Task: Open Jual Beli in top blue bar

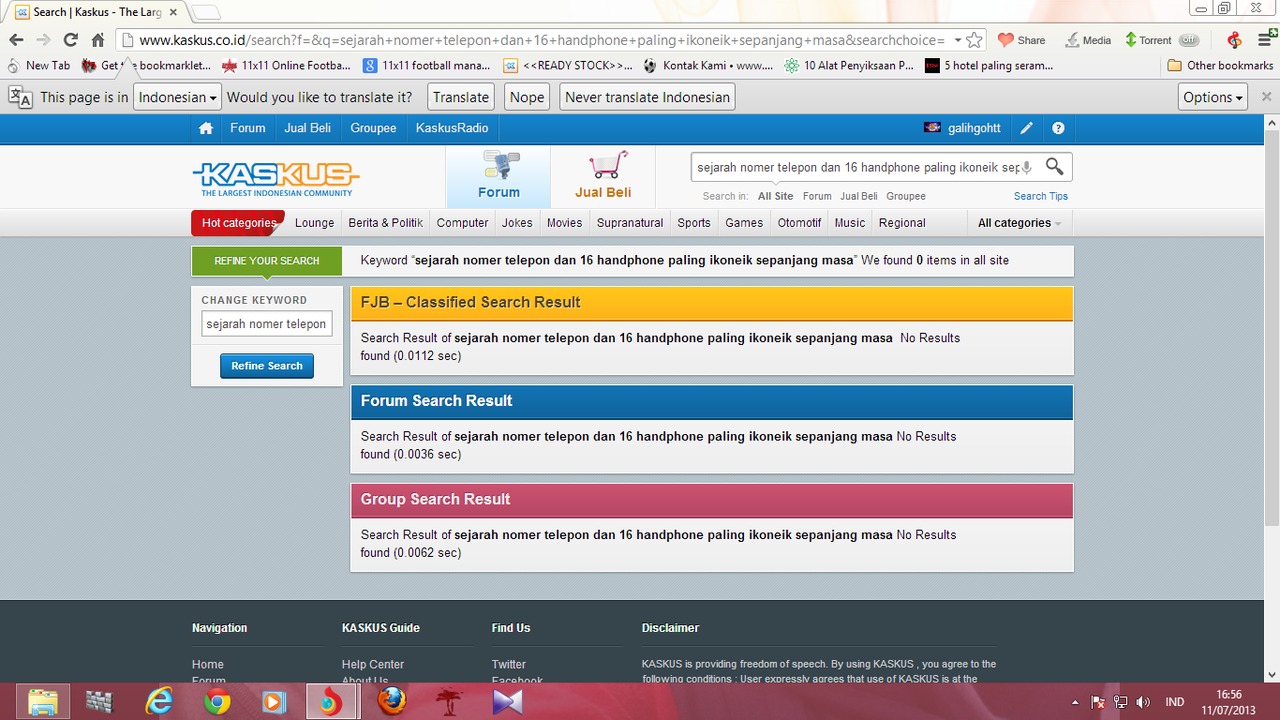Action: pyautogui.click(x=308, y=128)
